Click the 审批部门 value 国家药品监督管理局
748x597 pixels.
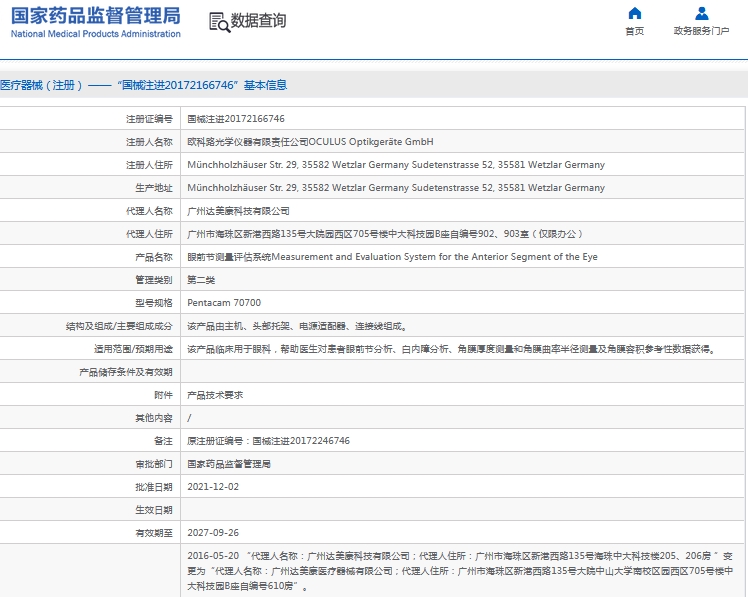pyautogui.click(x=229, y=464)
